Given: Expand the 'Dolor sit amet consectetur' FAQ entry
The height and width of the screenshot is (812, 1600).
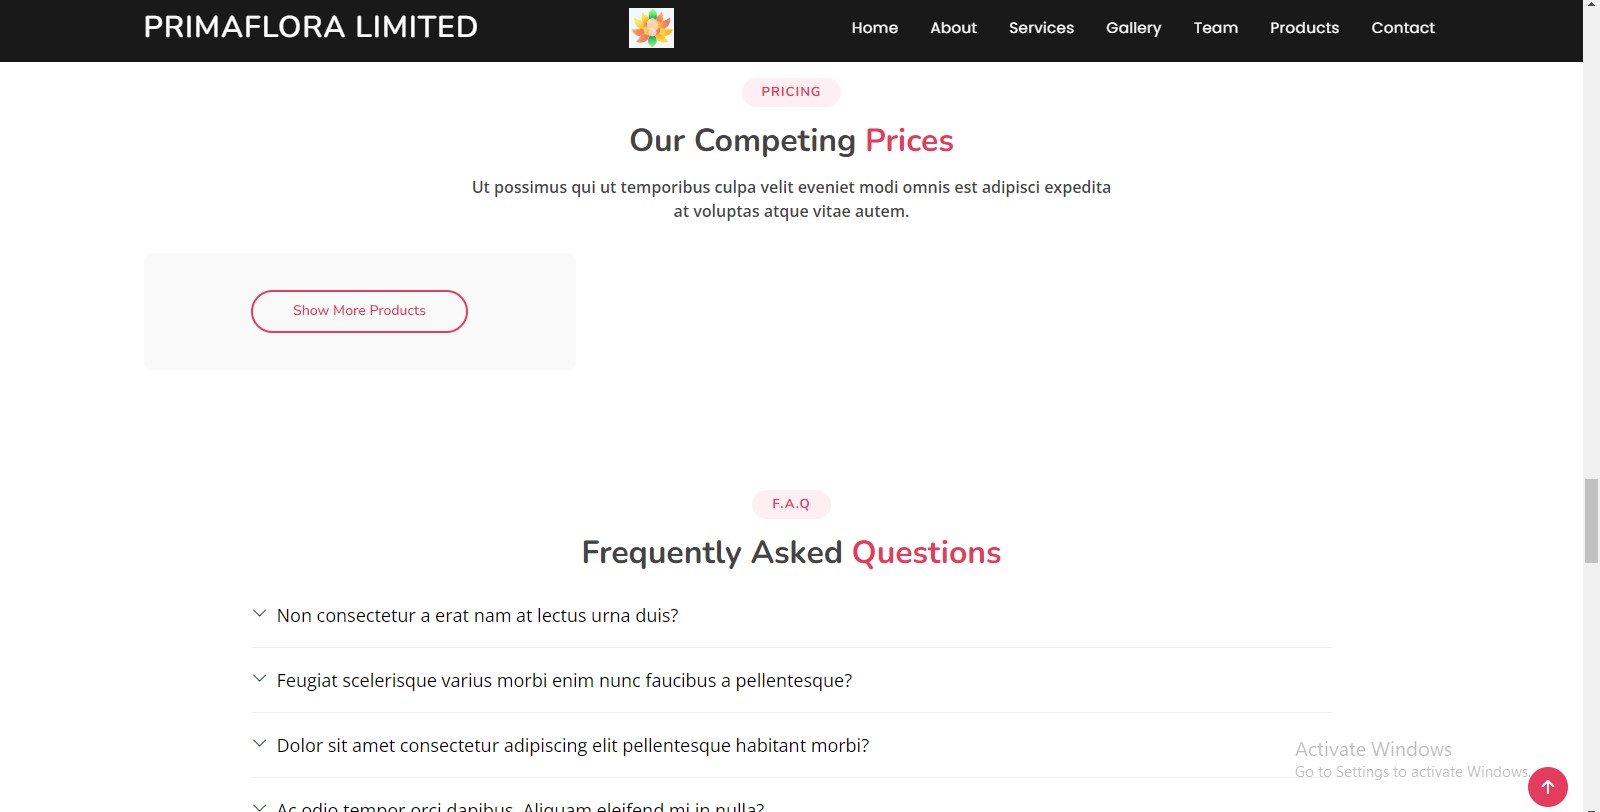Looking at the screenshot, I should pyautogui.click(x=572, y=745).
